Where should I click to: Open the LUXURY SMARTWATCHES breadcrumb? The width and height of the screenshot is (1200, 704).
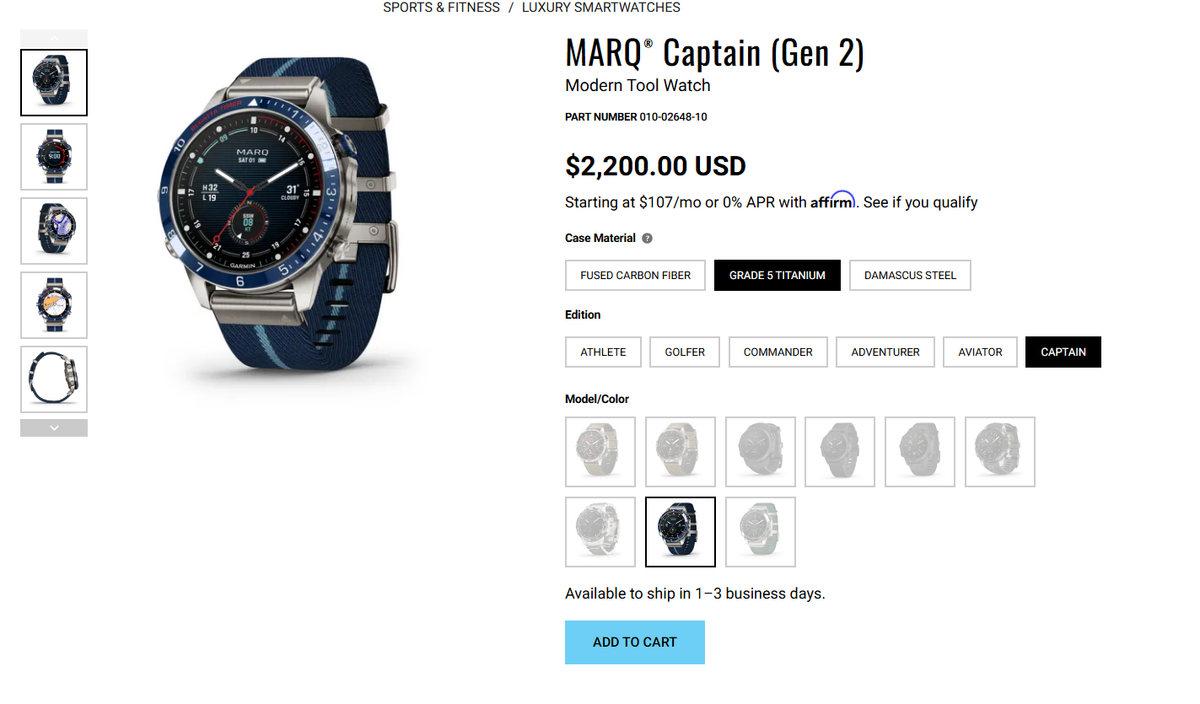(600, 7)
